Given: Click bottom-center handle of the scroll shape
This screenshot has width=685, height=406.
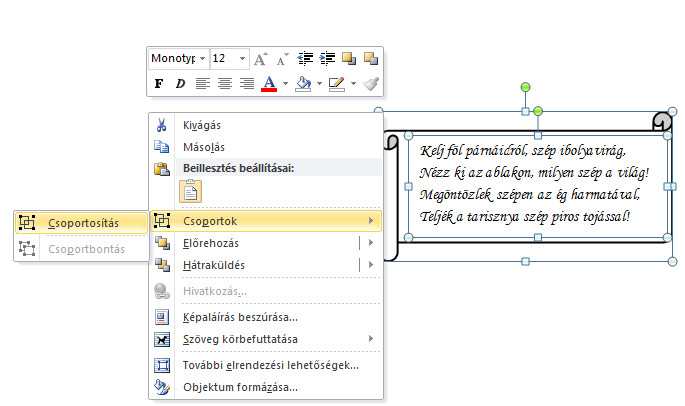Looking at the screenshot, I should [526, 262].
